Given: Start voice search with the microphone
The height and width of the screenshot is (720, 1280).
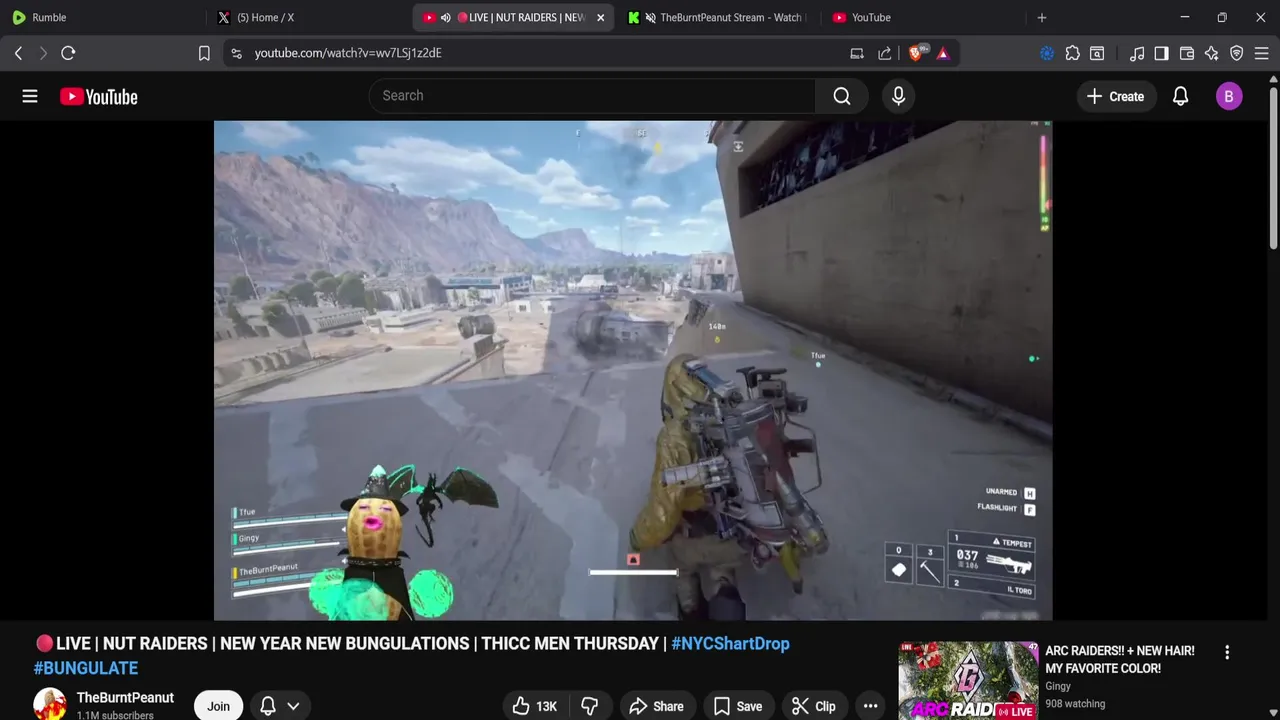Looking at the screenshot, I should tap(898, 96).
